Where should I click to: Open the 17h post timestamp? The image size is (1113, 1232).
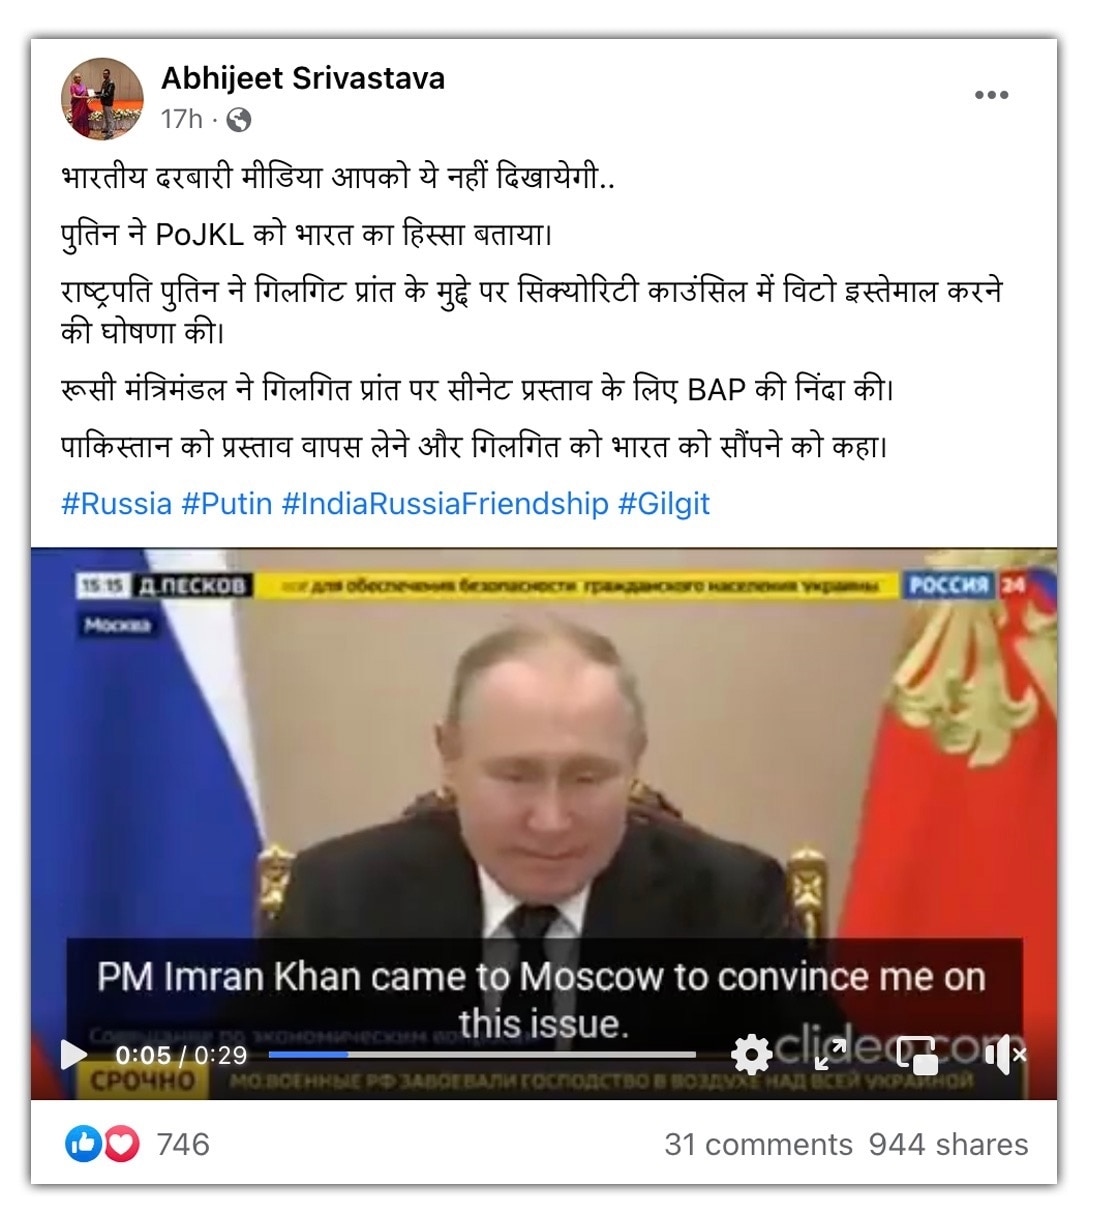click(181, 119)
